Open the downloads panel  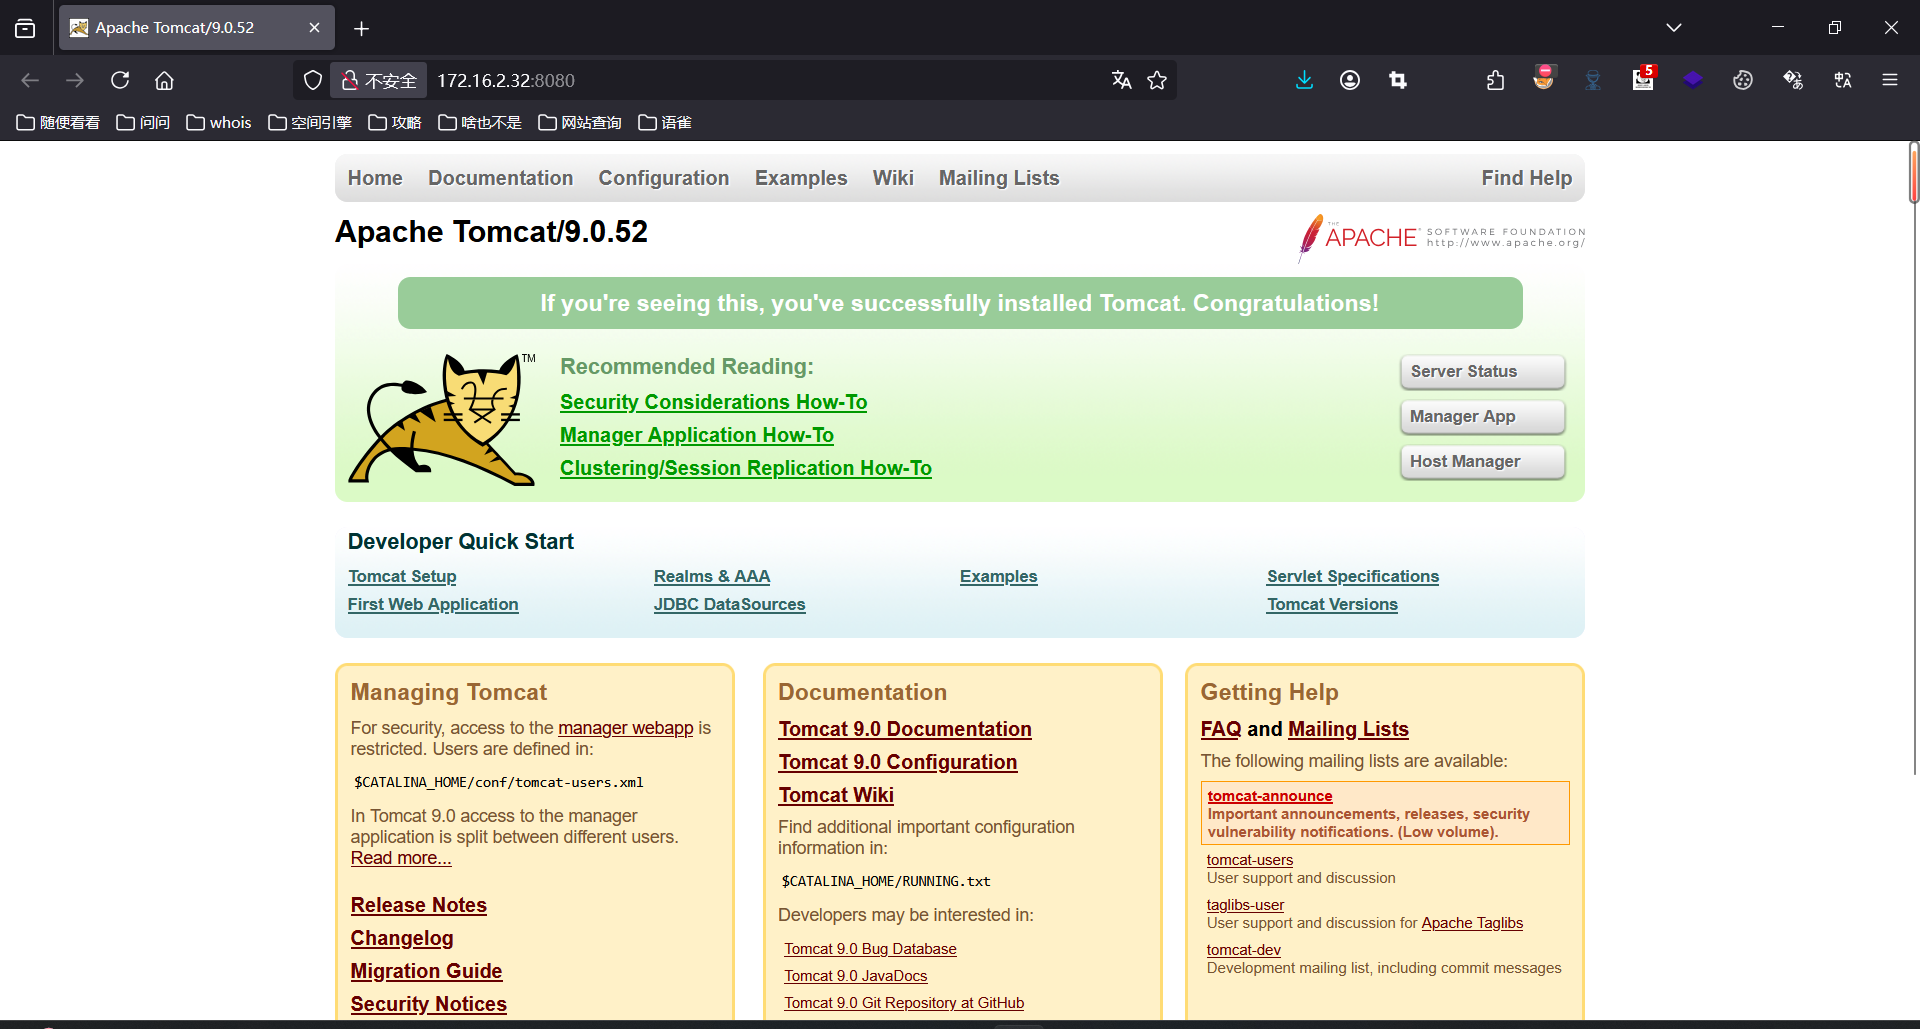1304,80
